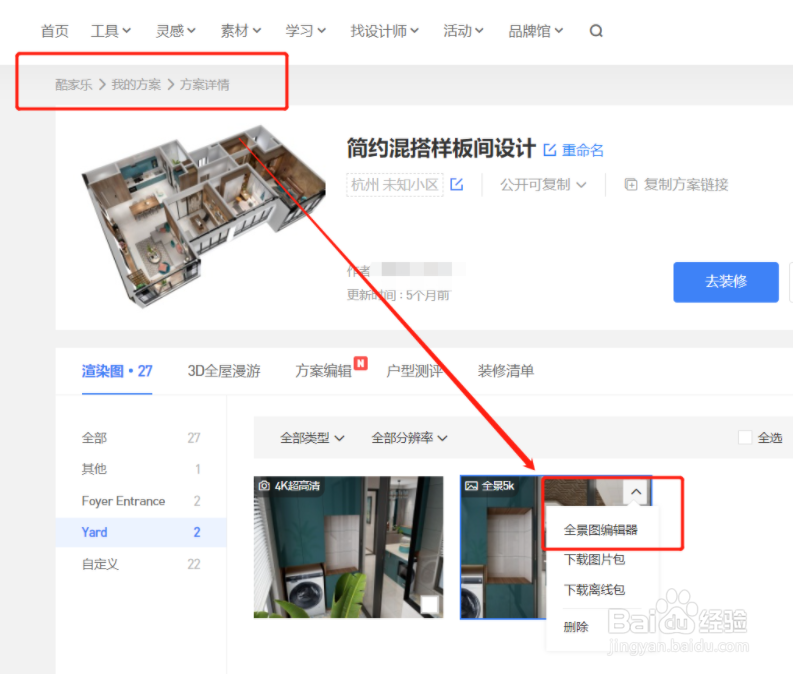793x674 pixels.
Task: Select Yard category in sidebar
Action: pyautogui.click(x=141, y=532)
